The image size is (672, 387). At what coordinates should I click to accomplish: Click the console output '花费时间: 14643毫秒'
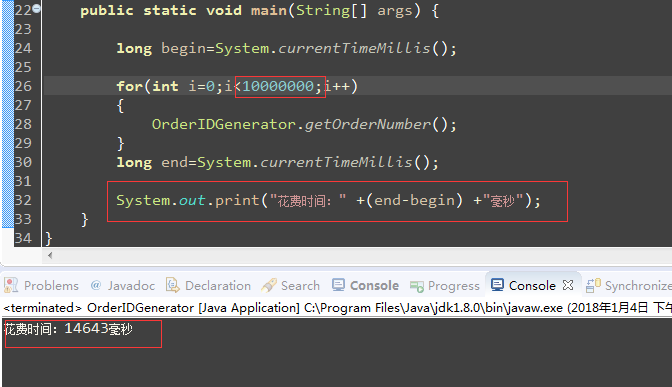coord(69,329)
